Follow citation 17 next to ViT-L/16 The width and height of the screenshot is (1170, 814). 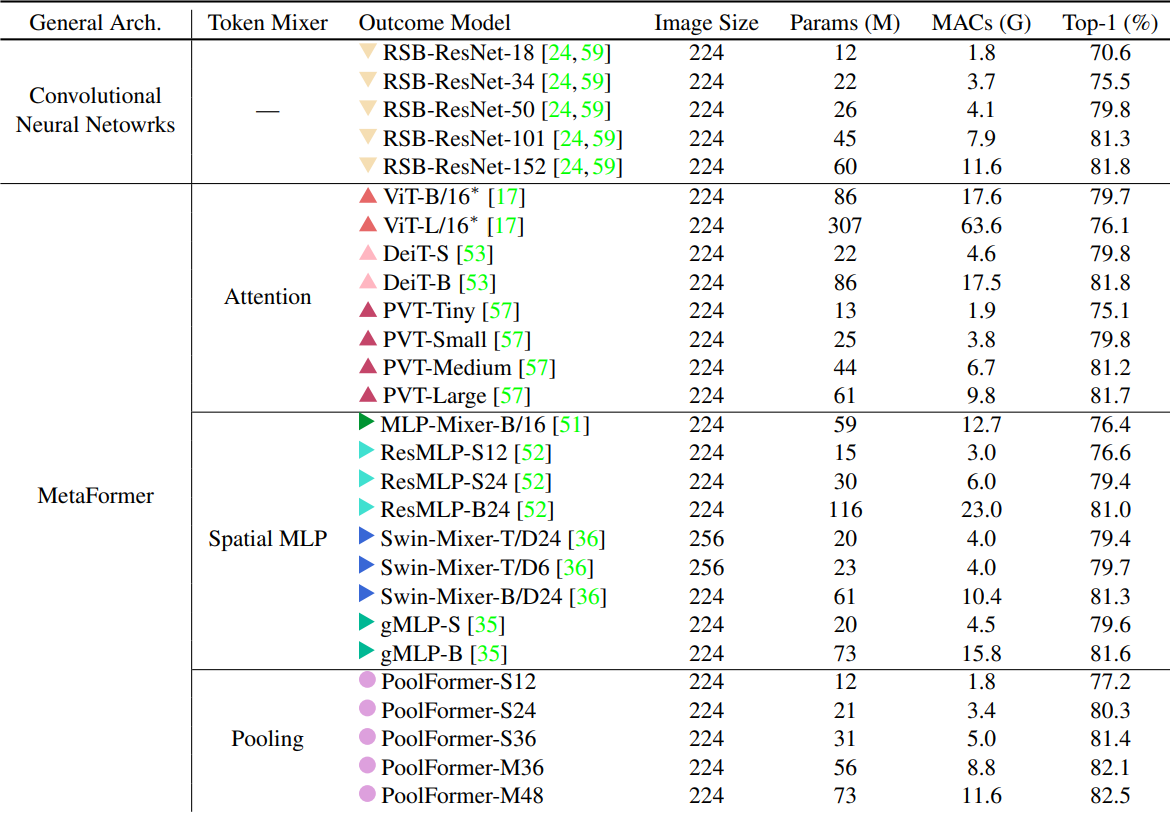coord(506,226)
